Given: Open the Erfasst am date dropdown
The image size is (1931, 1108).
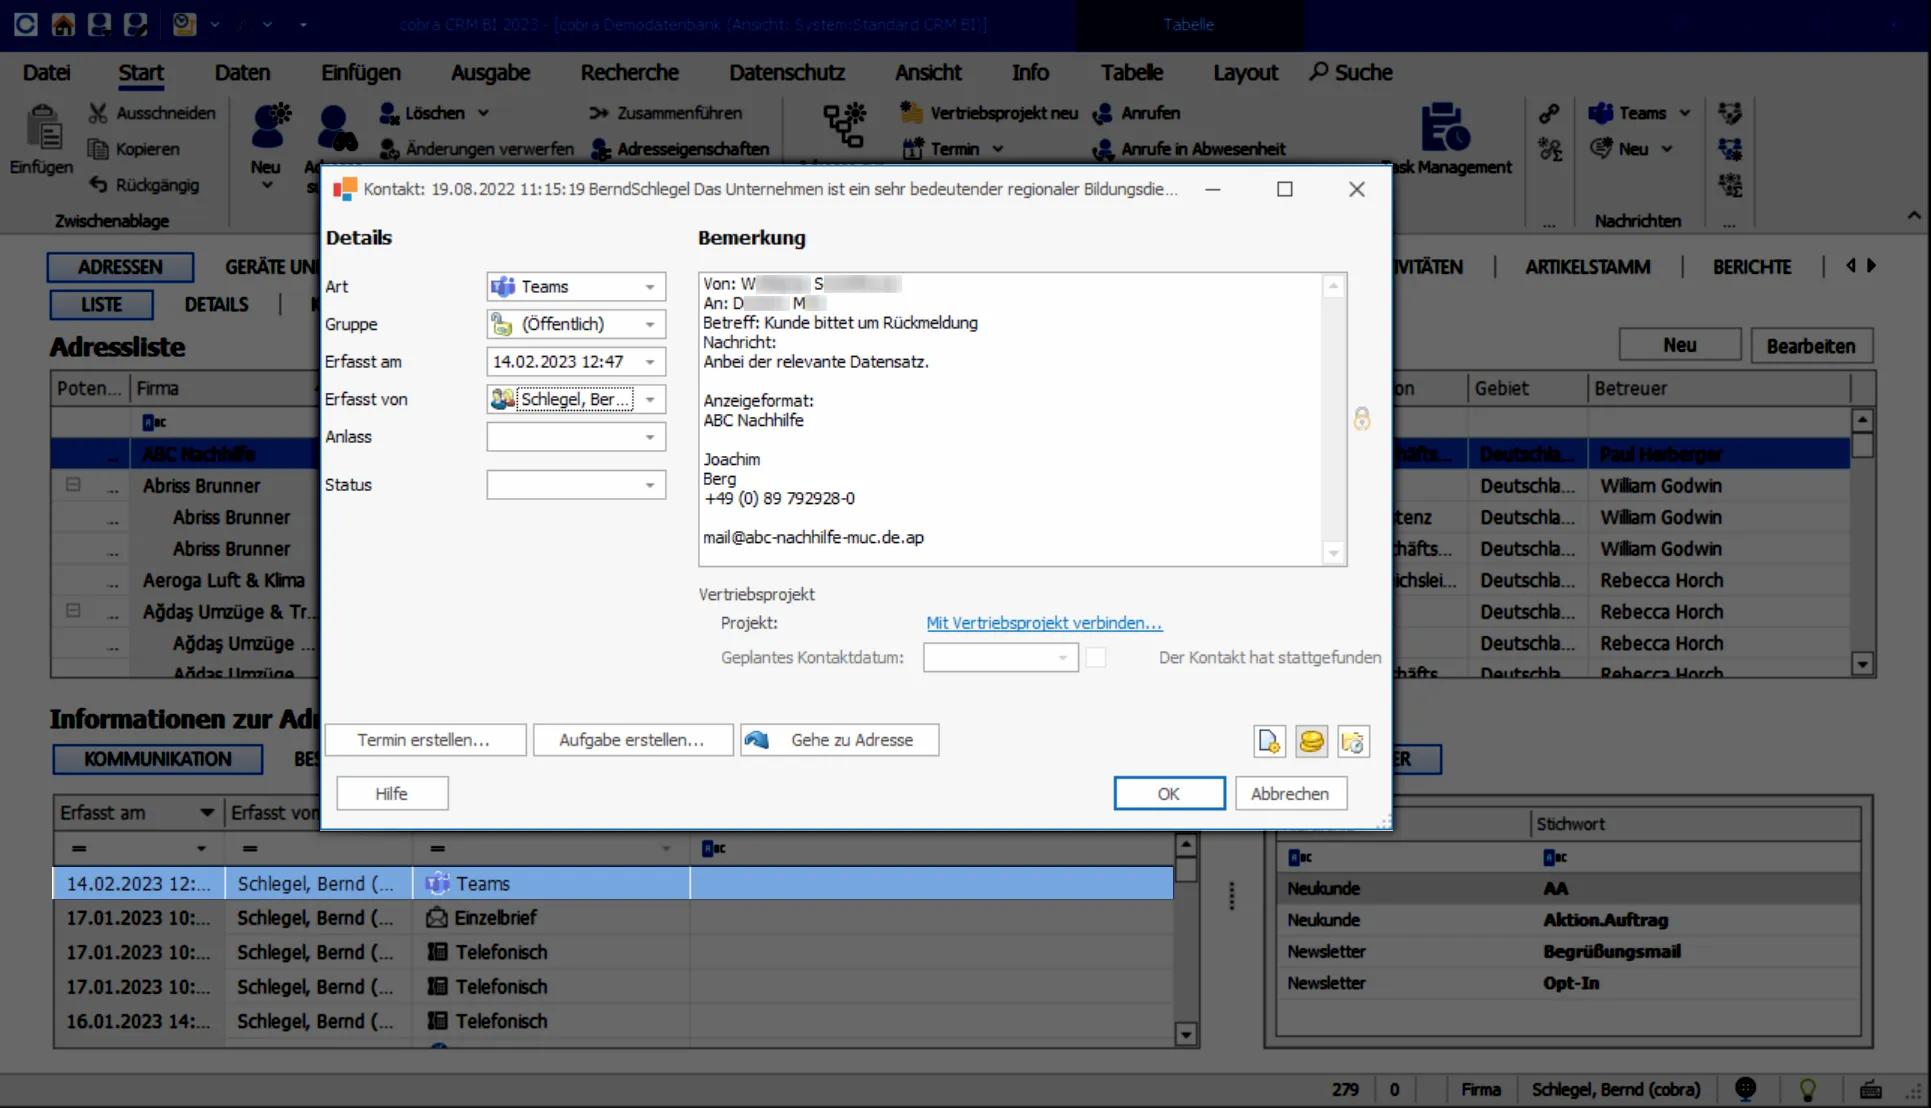Looking at the screenshot, I should 650,362.
